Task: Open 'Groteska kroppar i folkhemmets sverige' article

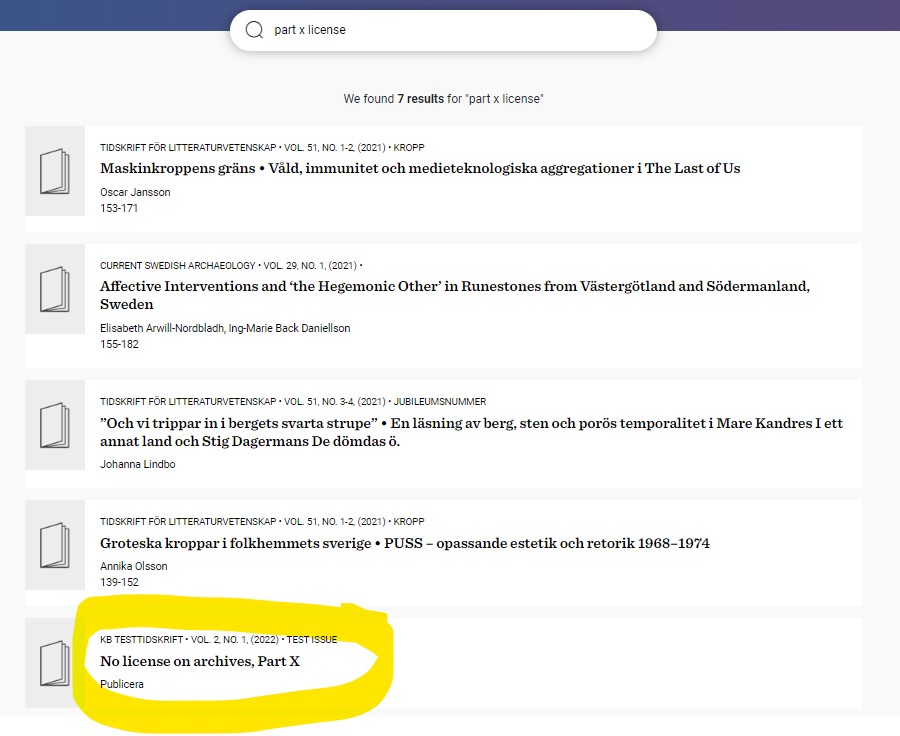Action: pyautogui.click(x=404, y=543)
